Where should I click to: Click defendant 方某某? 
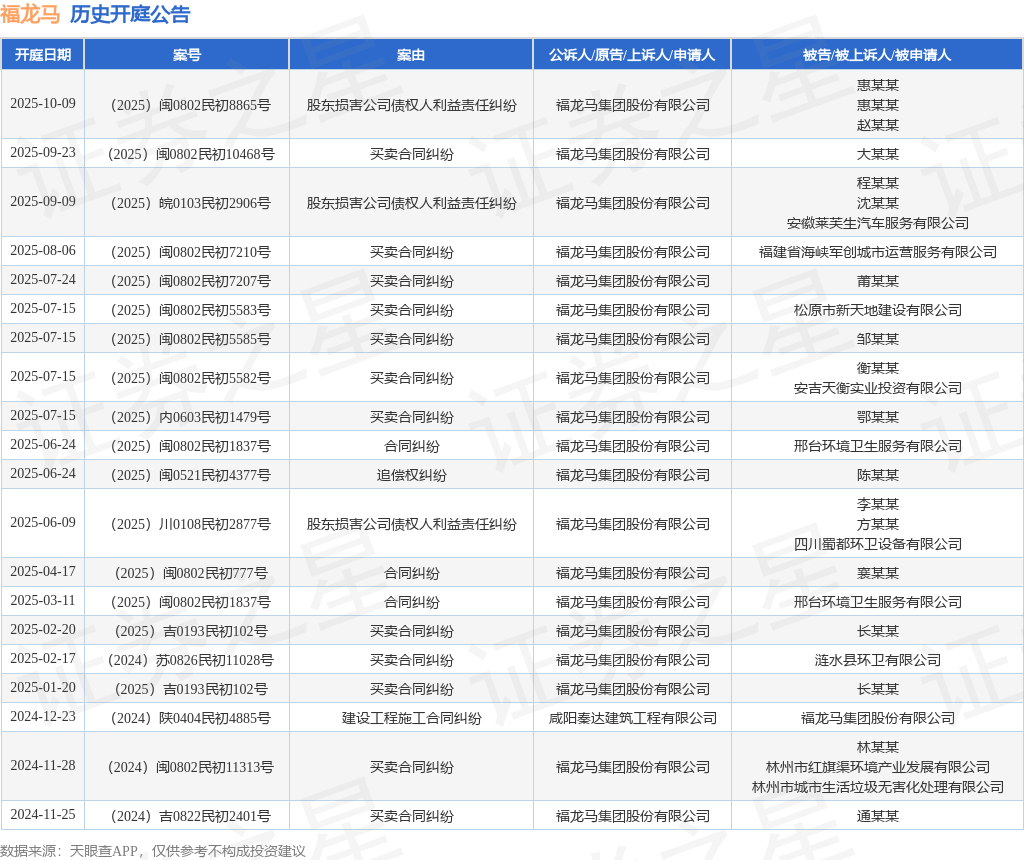pyautogui.click(x=878, y=524)
